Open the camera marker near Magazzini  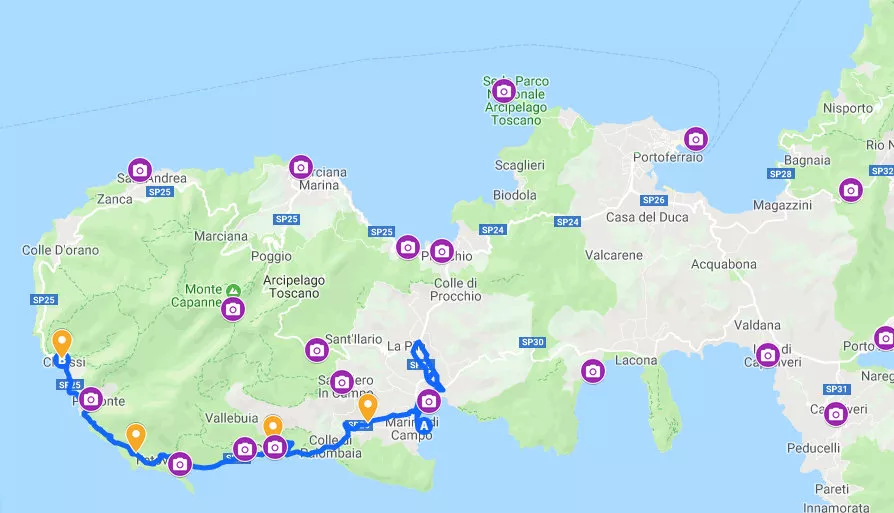point(851,190)
